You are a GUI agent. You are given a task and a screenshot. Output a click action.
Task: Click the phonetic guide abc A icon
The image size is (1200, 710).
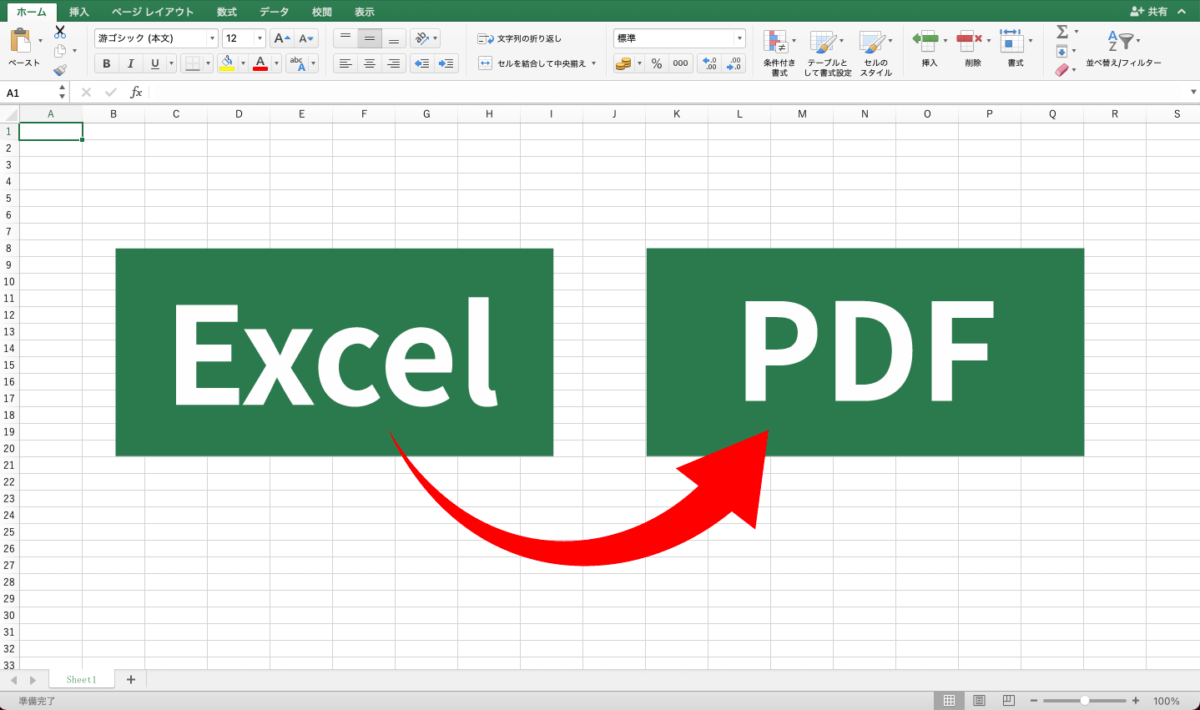pos(297,63)
